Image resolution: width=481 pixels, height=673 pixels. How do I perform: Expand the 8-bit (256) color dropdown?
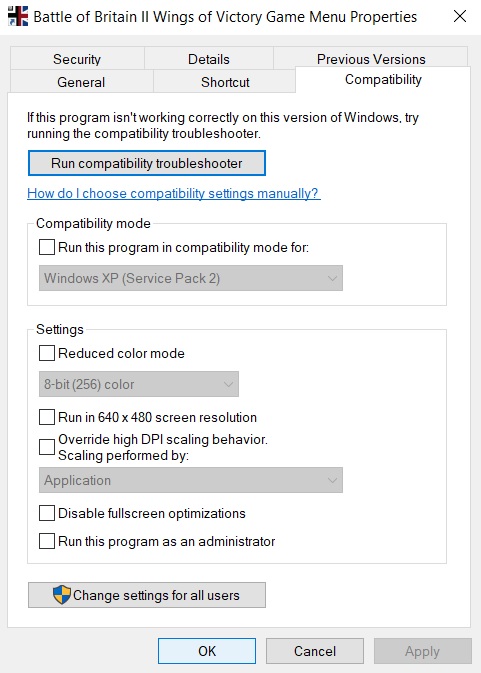(x=139, y=384)
